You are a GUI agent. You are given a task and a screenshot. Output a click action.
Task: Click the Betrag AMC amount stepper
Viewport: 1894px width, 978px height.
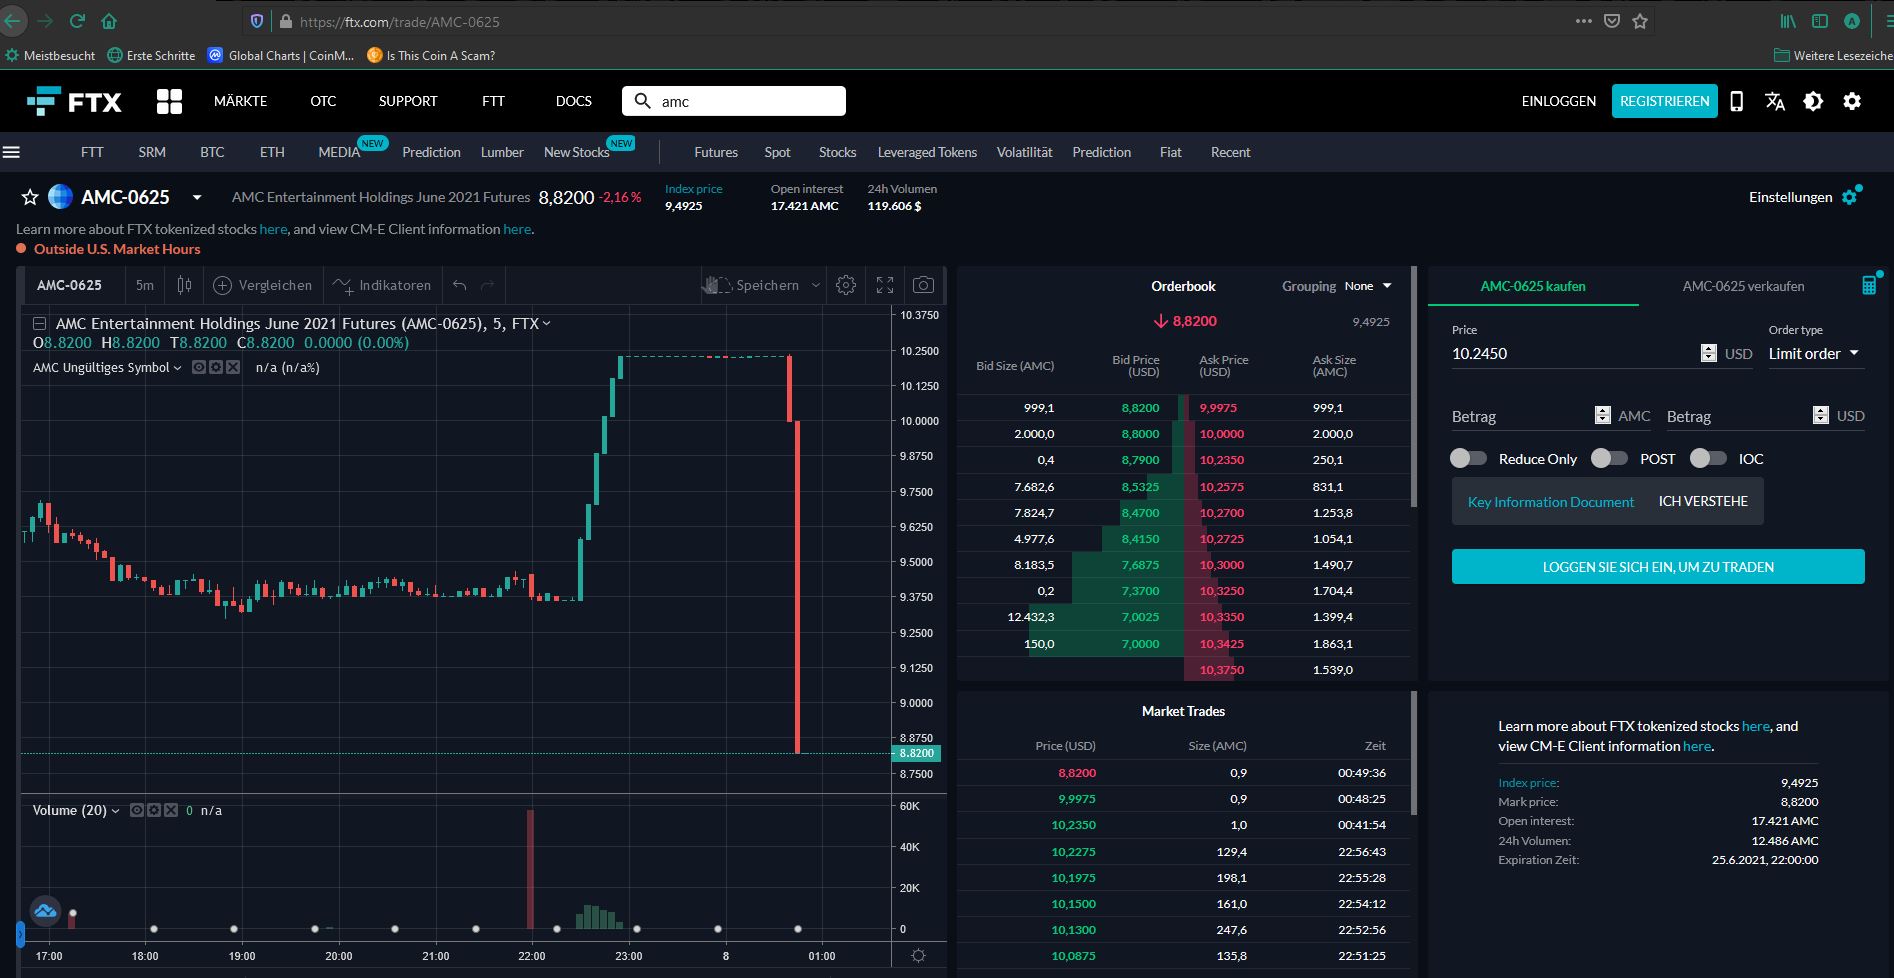(x=1603, y=415)
